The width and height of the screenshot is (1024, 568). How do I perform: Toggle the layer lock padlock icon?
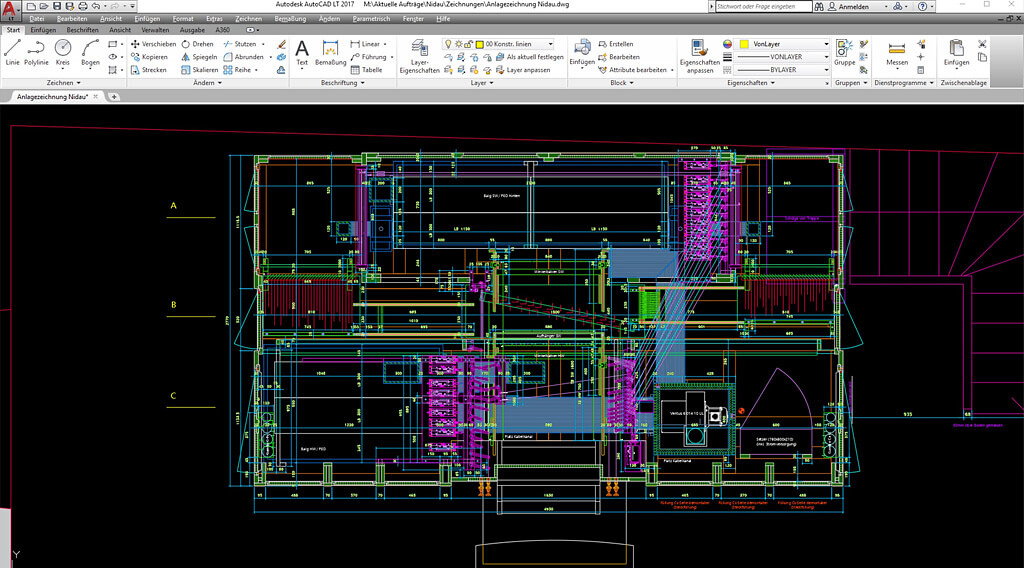click(468, 45)
